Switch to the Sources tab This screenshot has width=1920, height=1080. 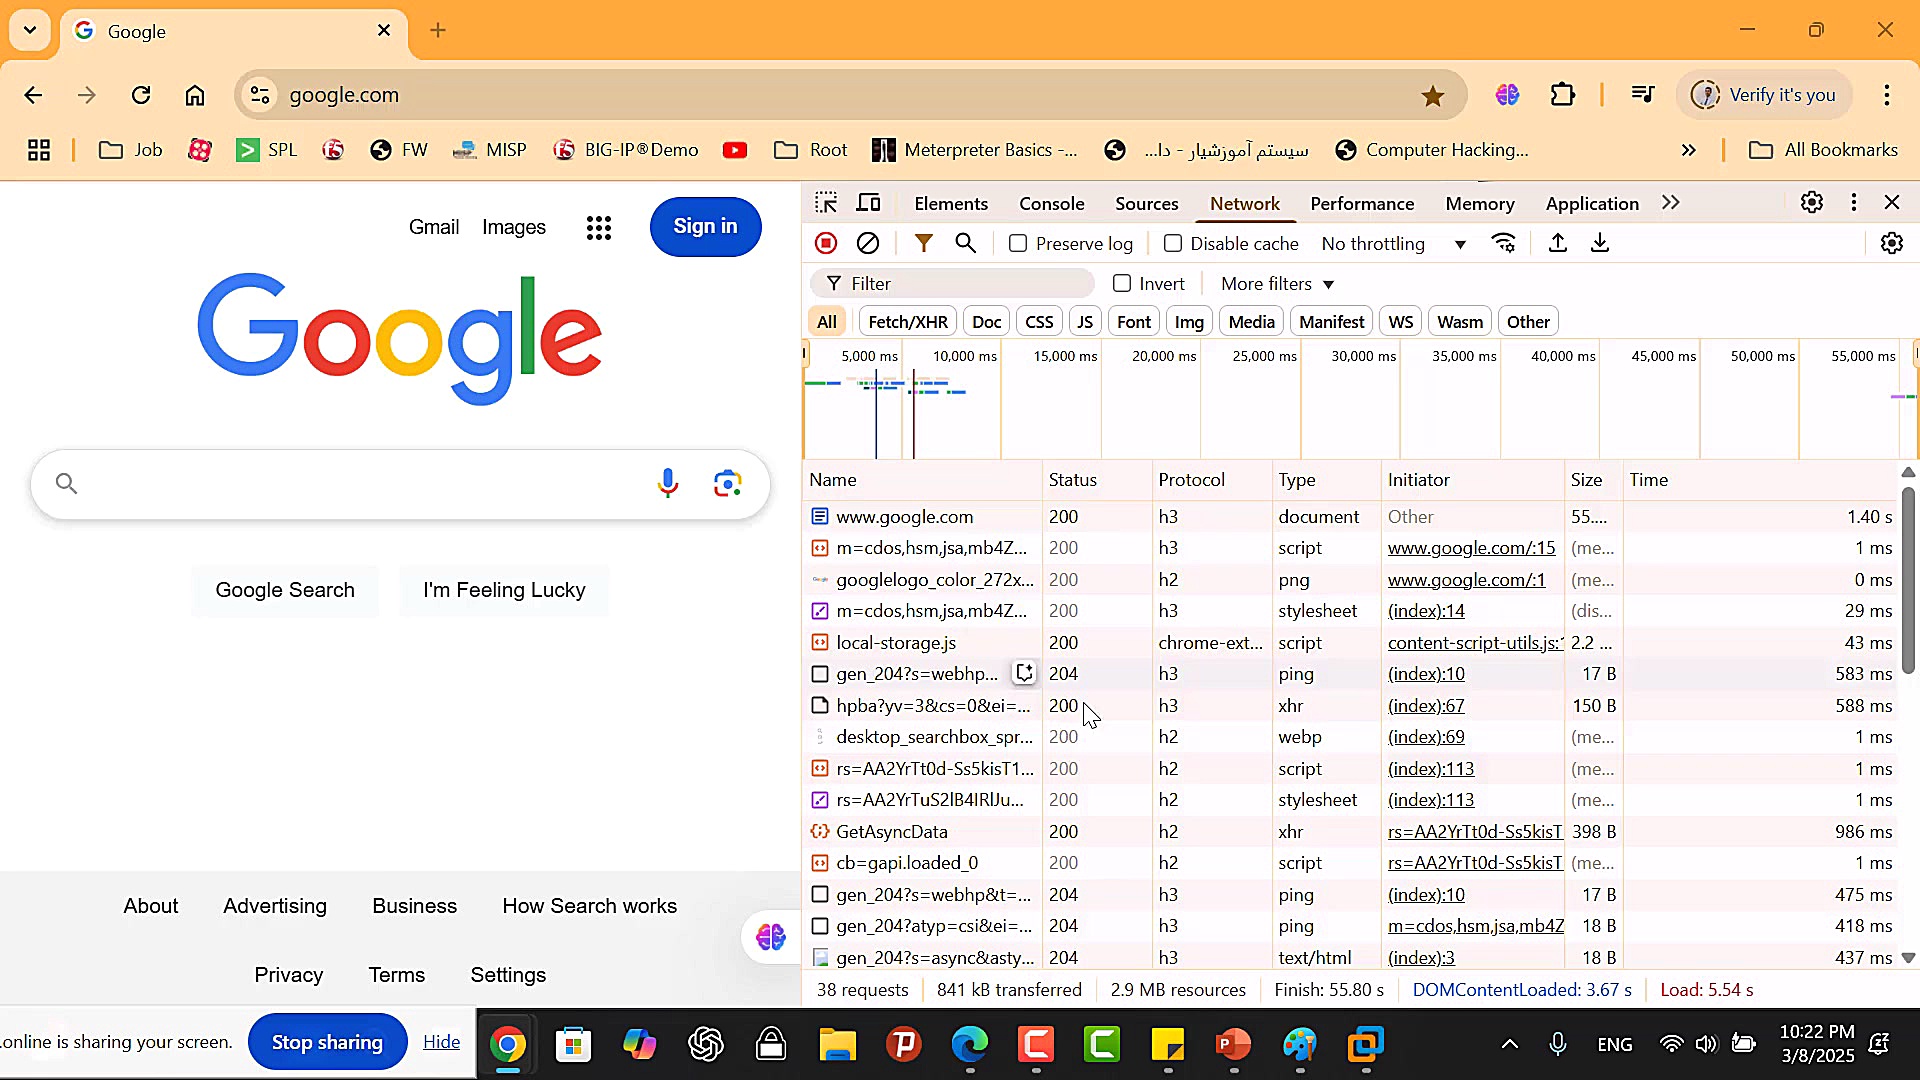pyautogui.click(x=1147, y=204)
